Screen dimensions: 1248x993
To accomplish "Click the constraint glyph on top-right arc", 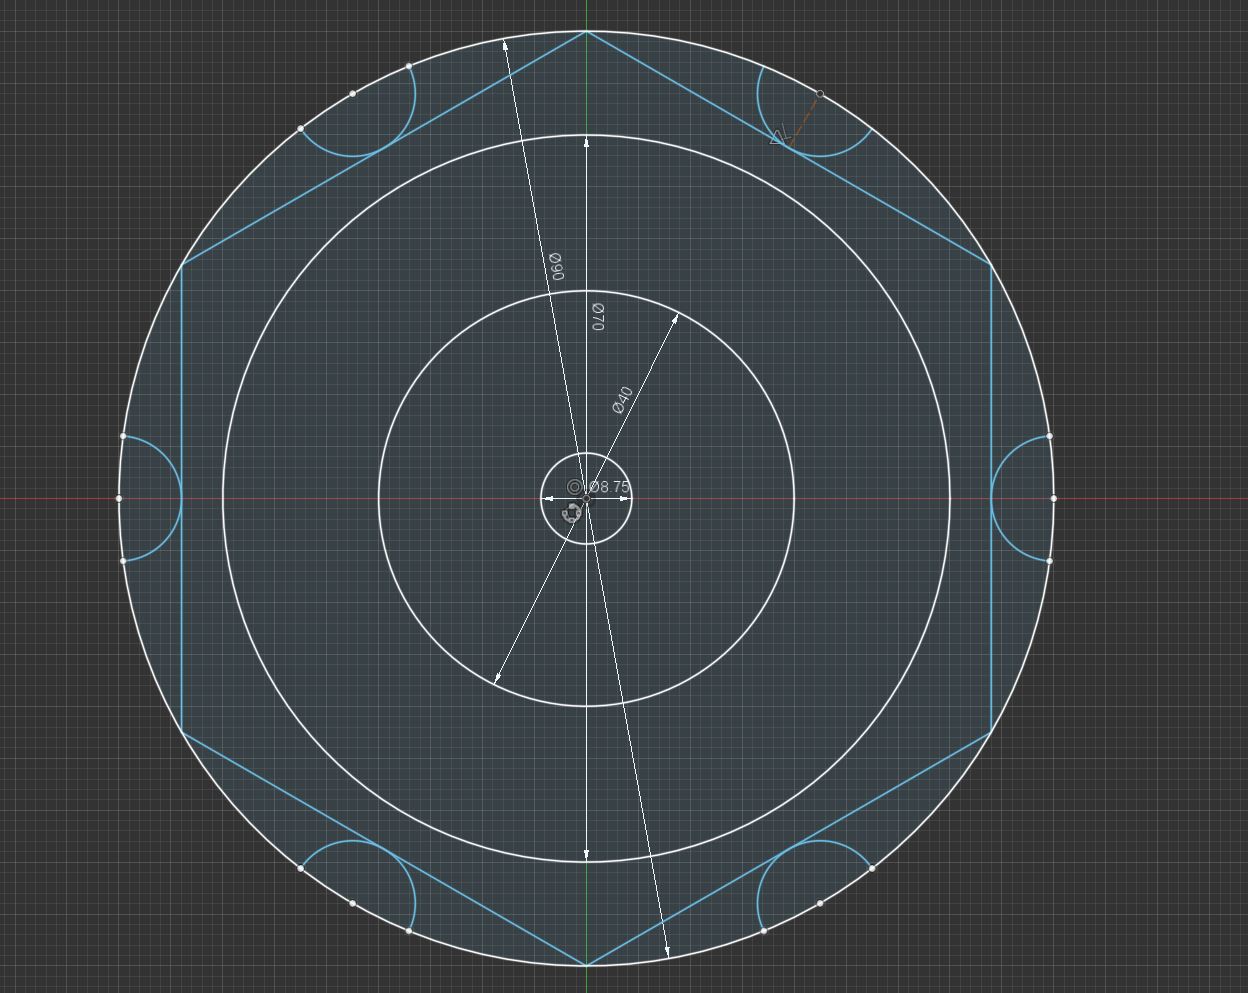I will pyautogui.click(x=779, y=136).
